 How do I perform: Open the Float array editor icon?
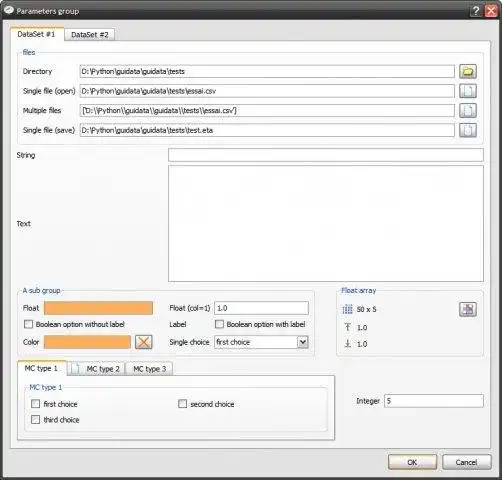468,309
